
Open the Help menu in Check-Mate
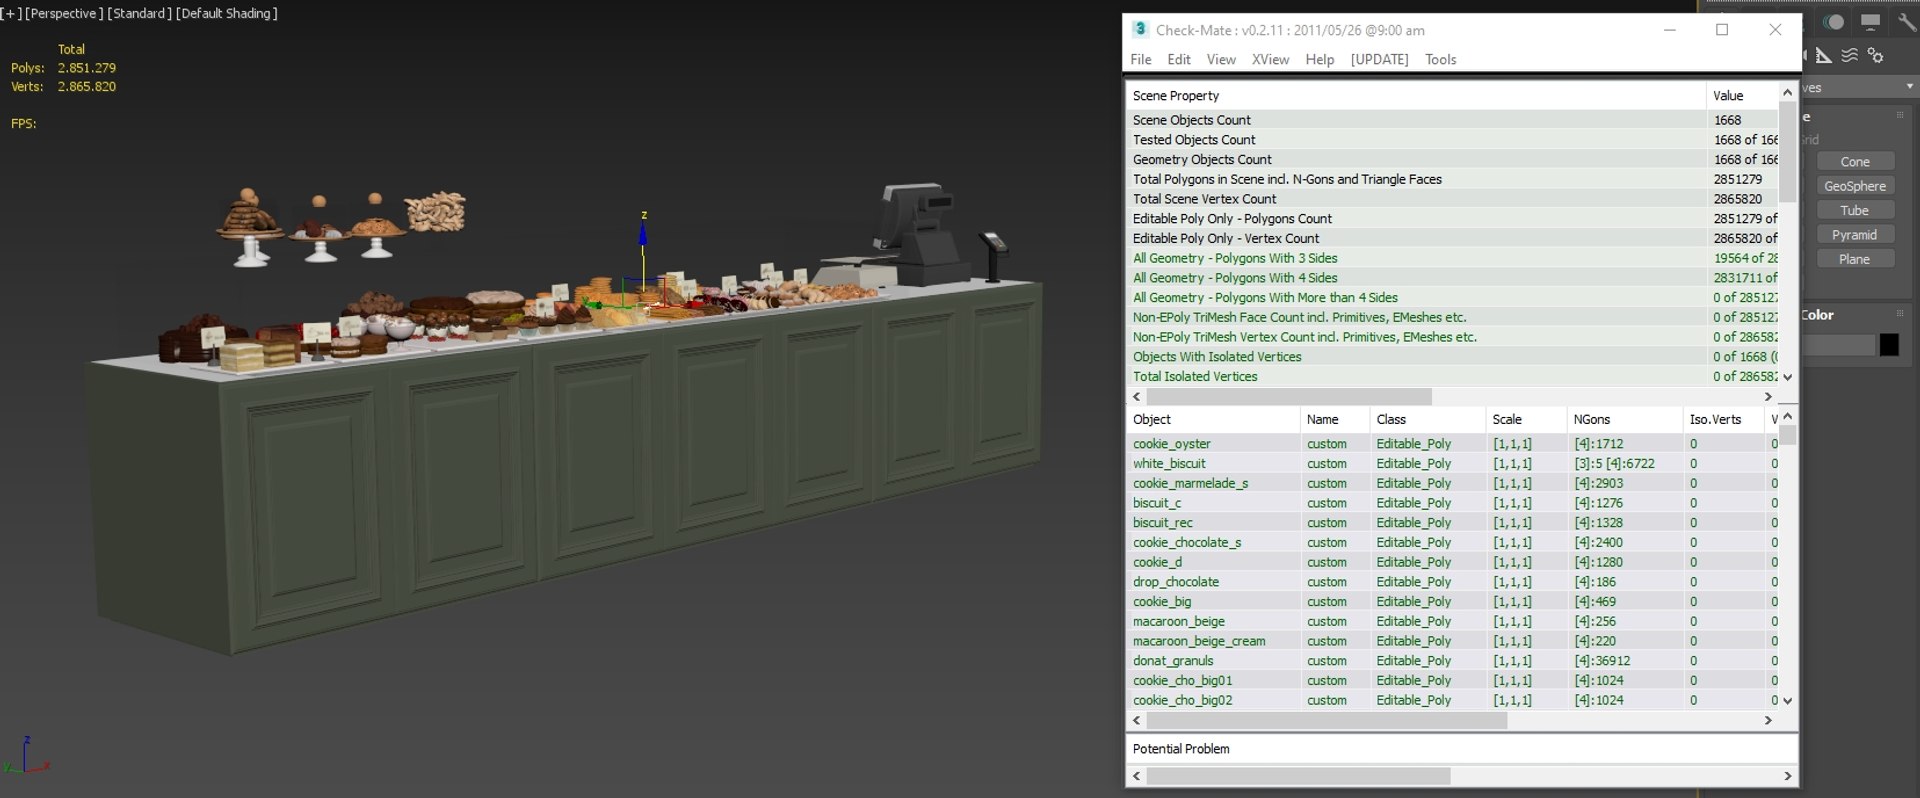point(1320,59)
